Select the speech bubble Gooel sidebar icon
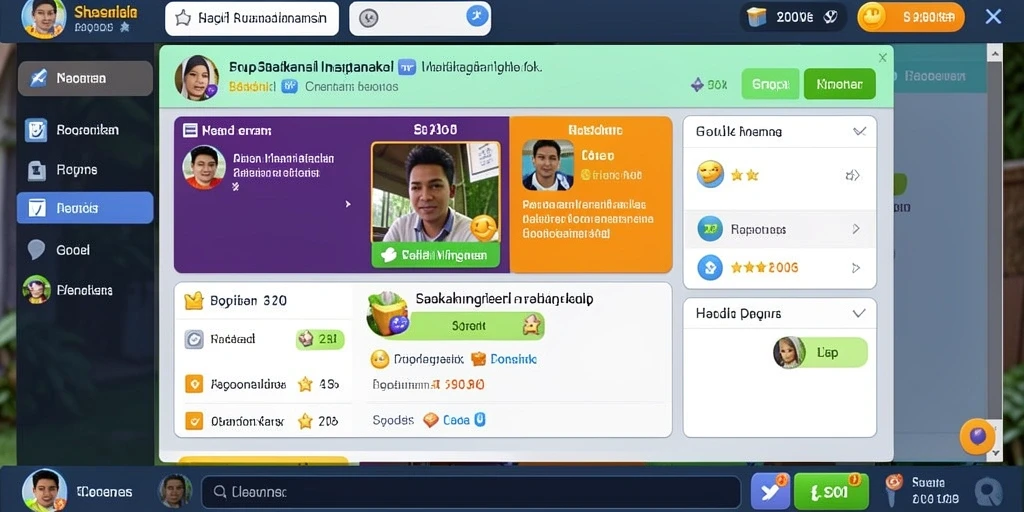The width and height of the screenshot is (1024, 512). (x=37, y=249)
